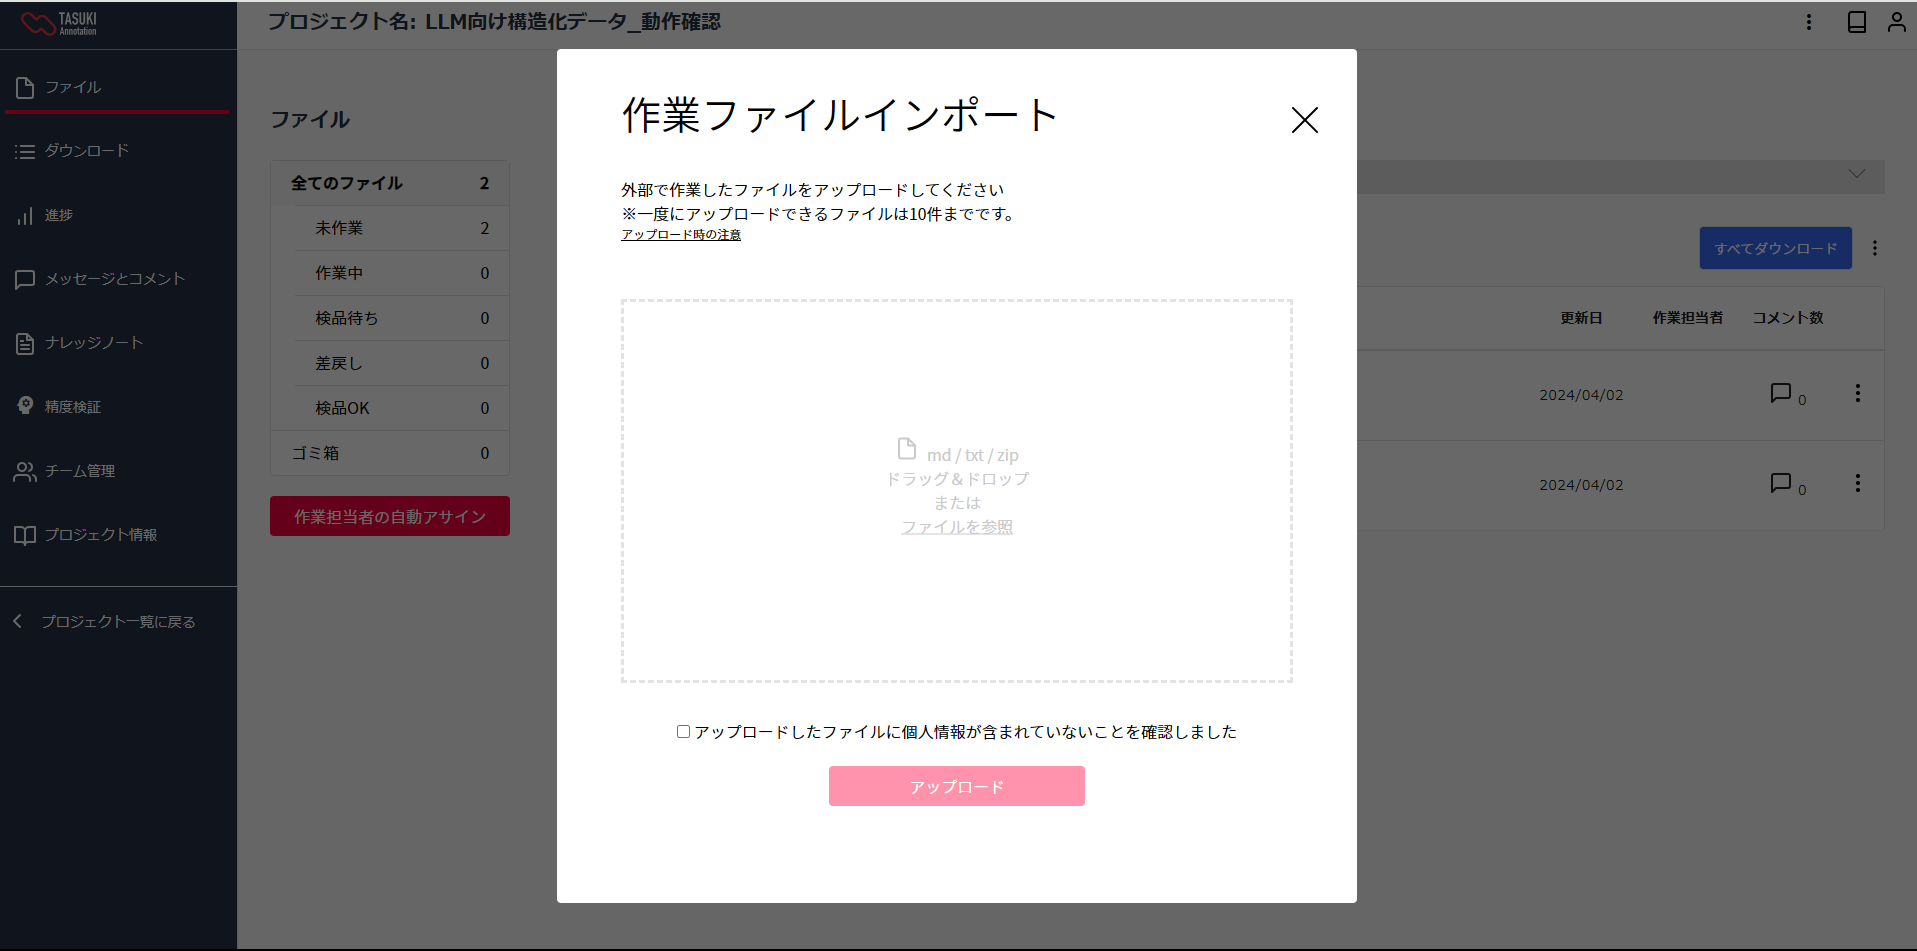Open first file row's three-dot menu

pyautogui.click(x=1858, y=393)
